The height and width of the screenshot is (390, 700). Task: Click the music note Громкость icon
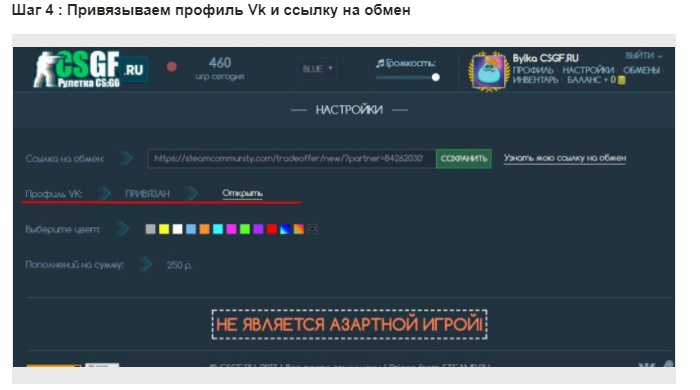pos(380,63)
